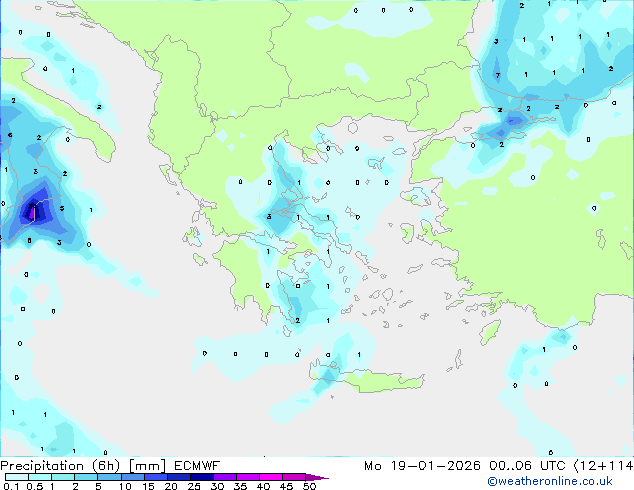Click the 0.1–0.5 mm lightest legend swatch
Image resolution: width=634 pixels, height=490 pixels.
17,477
